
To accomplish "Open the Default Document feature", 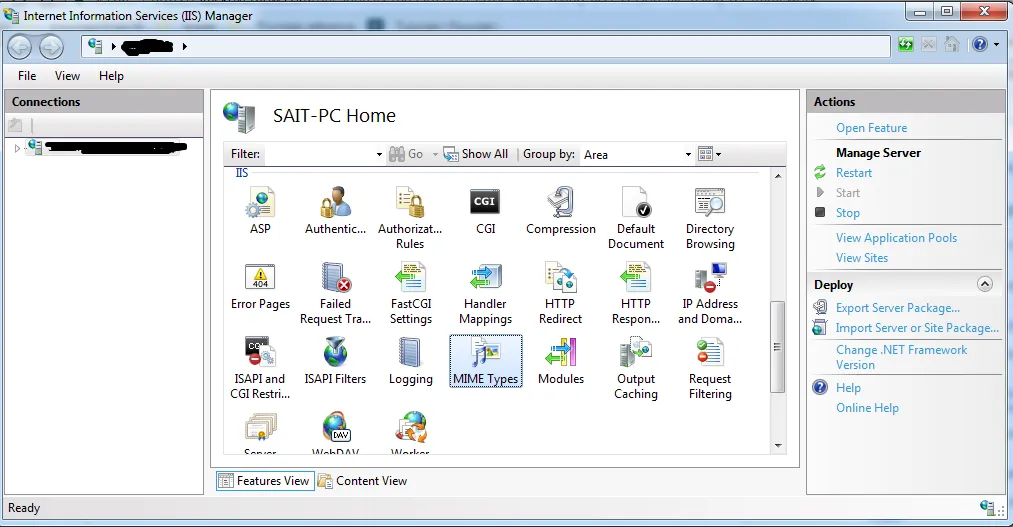I will (636, 218).
